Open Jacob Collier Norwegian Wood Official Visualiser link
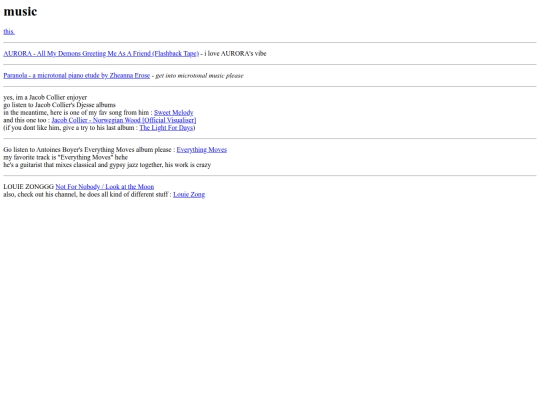The width and height of the screenshot is (540, 405). click(124, 120)
